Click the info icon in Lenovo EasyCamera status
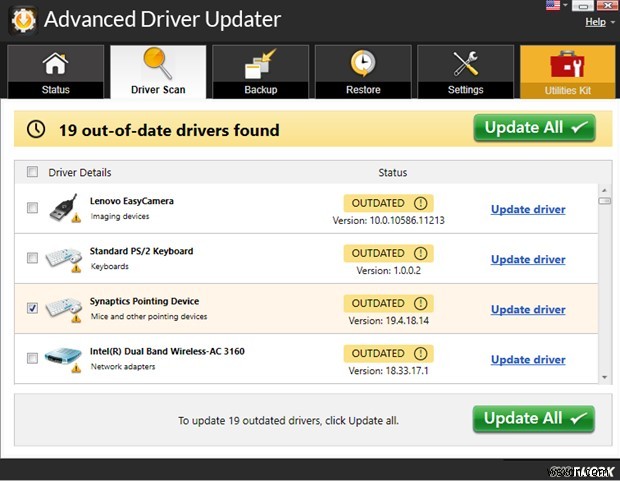 click(x=420, y=203)
